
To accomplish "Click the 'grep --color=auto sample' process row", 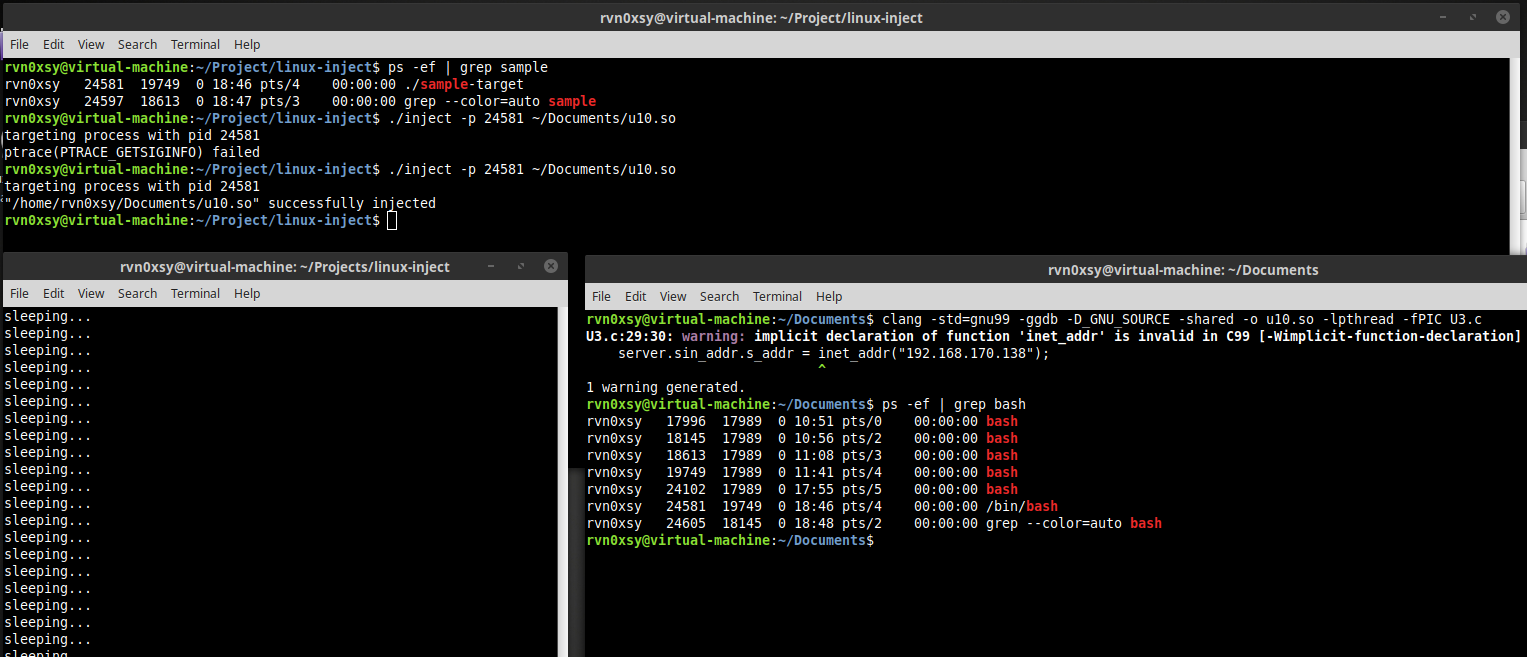I will click(300, 101).
